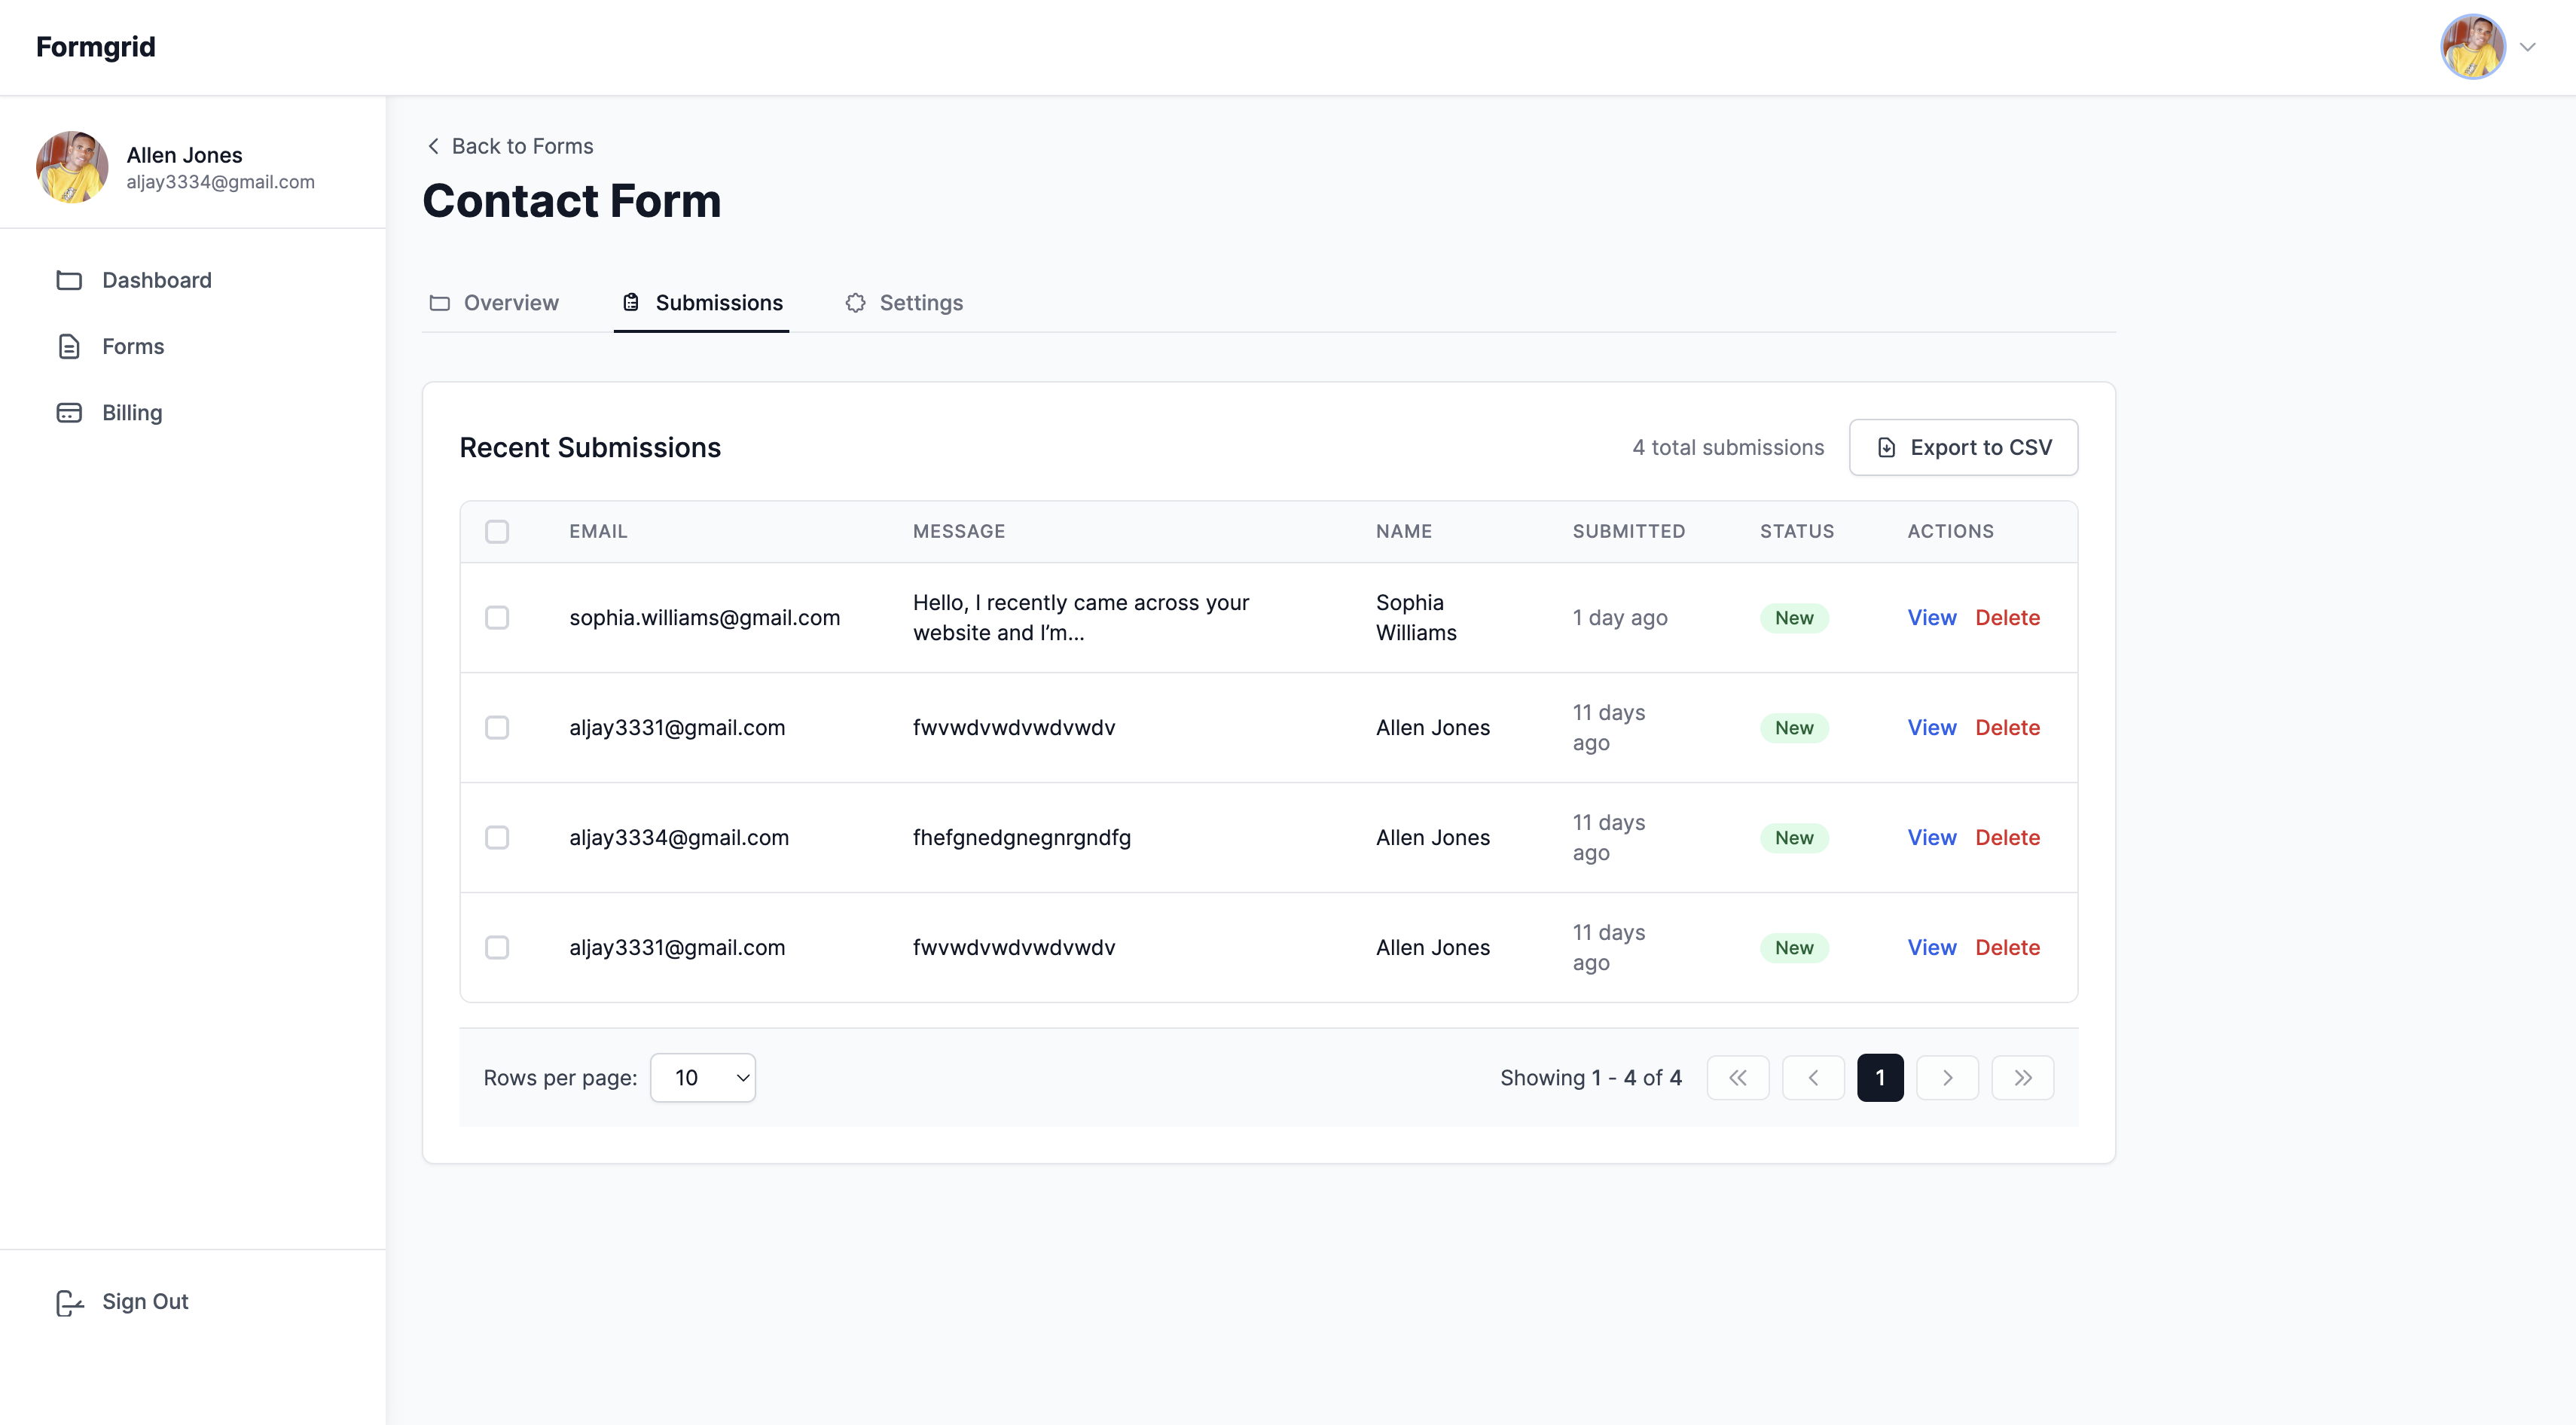
Task: Check the sophia.williams@gmail.com row checkbox
Action: pyautogui.click(x=497, y=617)
